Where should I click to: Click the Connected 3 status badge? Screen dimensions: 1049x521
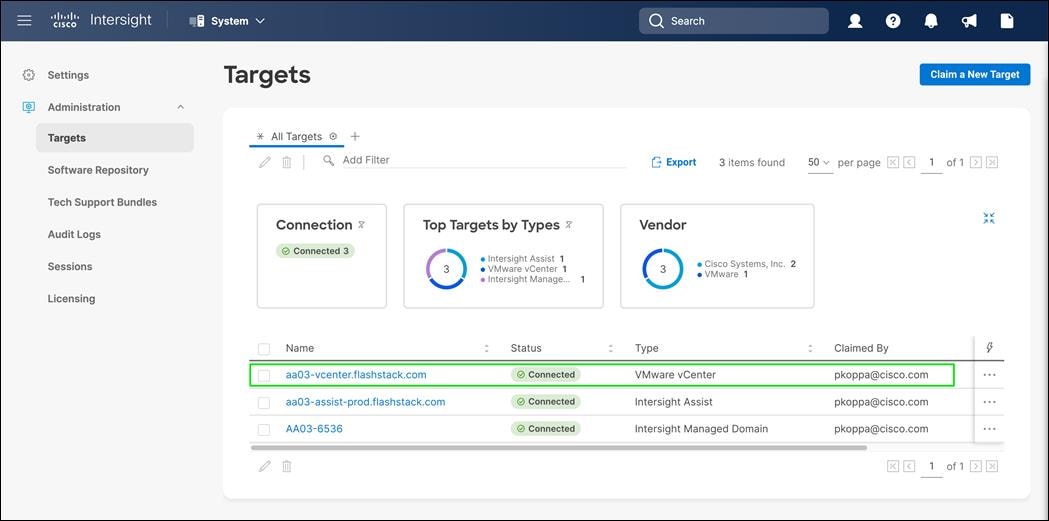315,251
